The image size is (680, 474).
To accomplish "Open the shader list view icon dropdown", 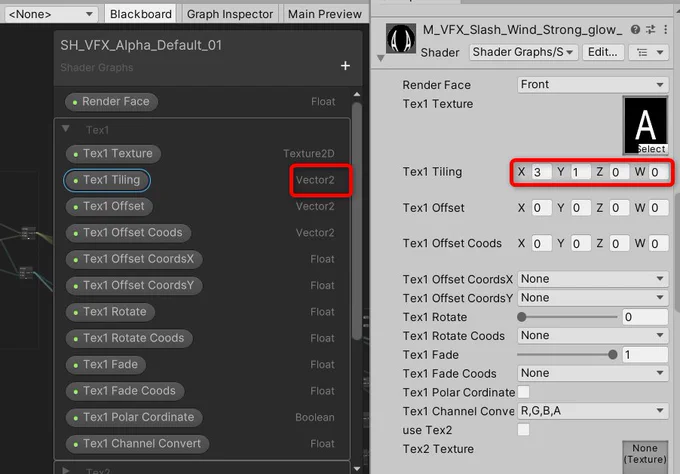I will pyautogui.click(x=649, y=52).
